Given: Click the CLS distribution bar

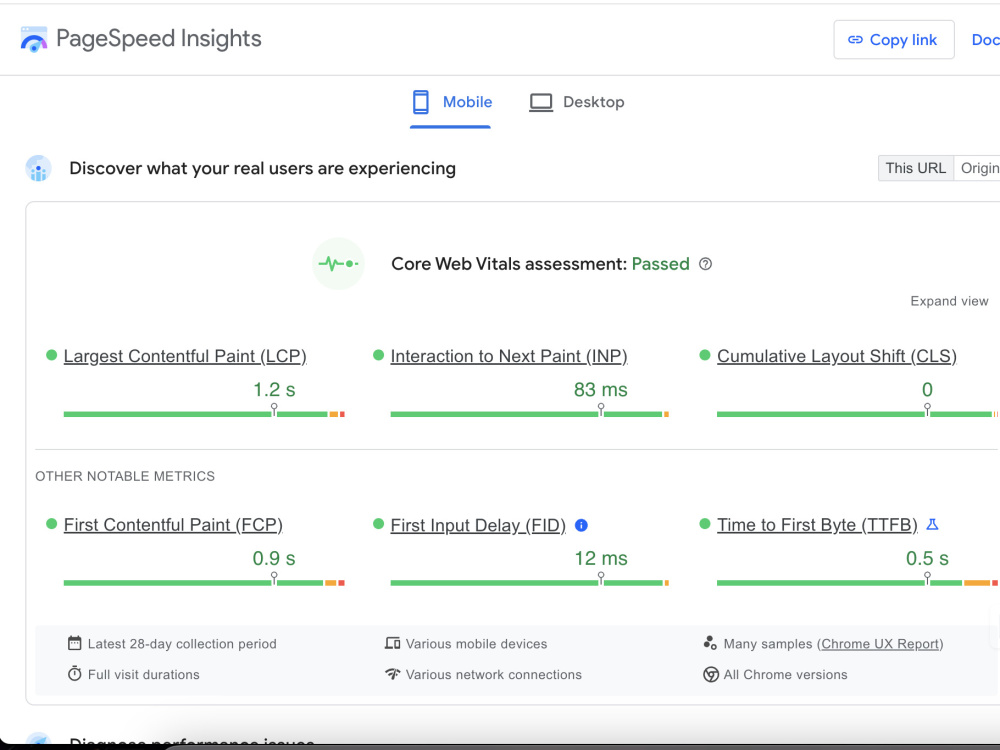Looking at the screenshot, I should coord(857,415).
